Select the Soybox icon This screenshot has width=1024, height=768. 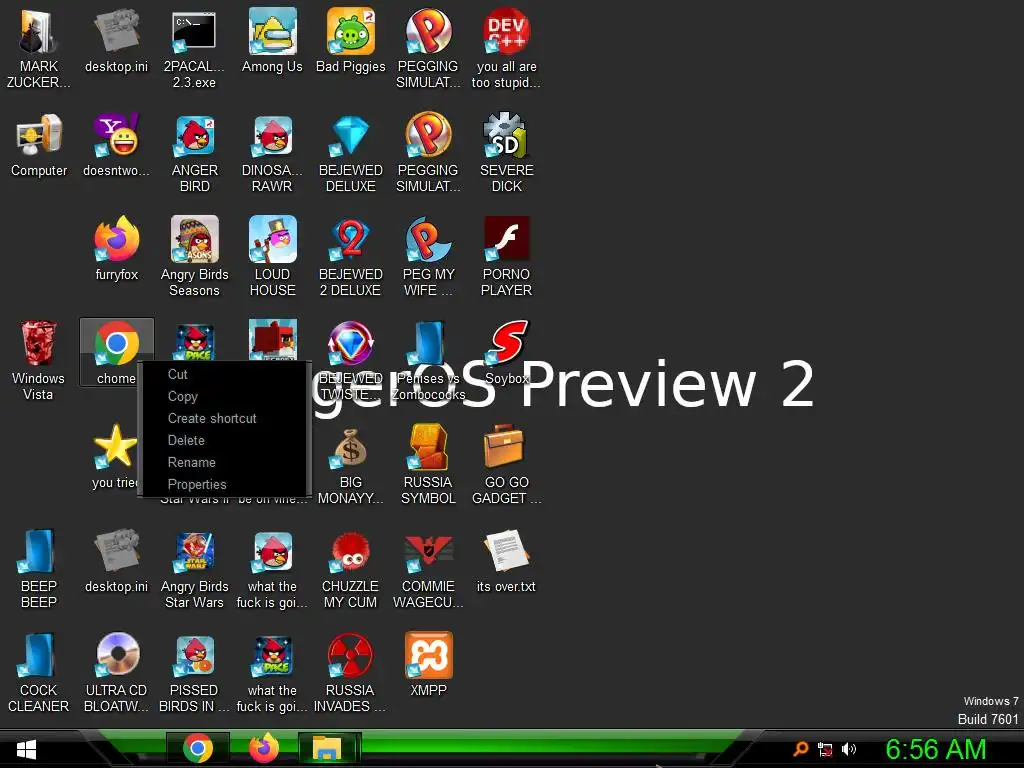coord(507,353)
